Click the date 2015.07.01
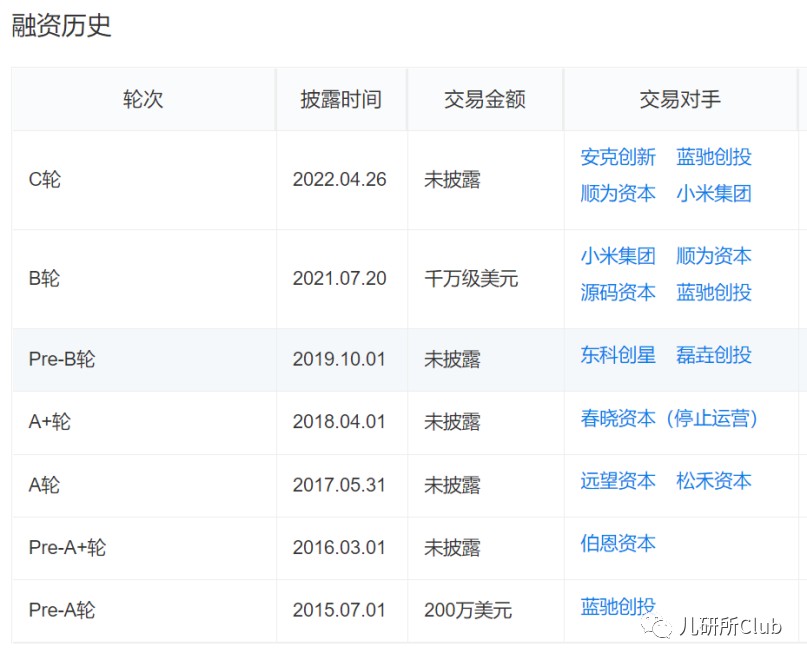The height and width of the screenshot is (661, 807). (x=339, y=611)
